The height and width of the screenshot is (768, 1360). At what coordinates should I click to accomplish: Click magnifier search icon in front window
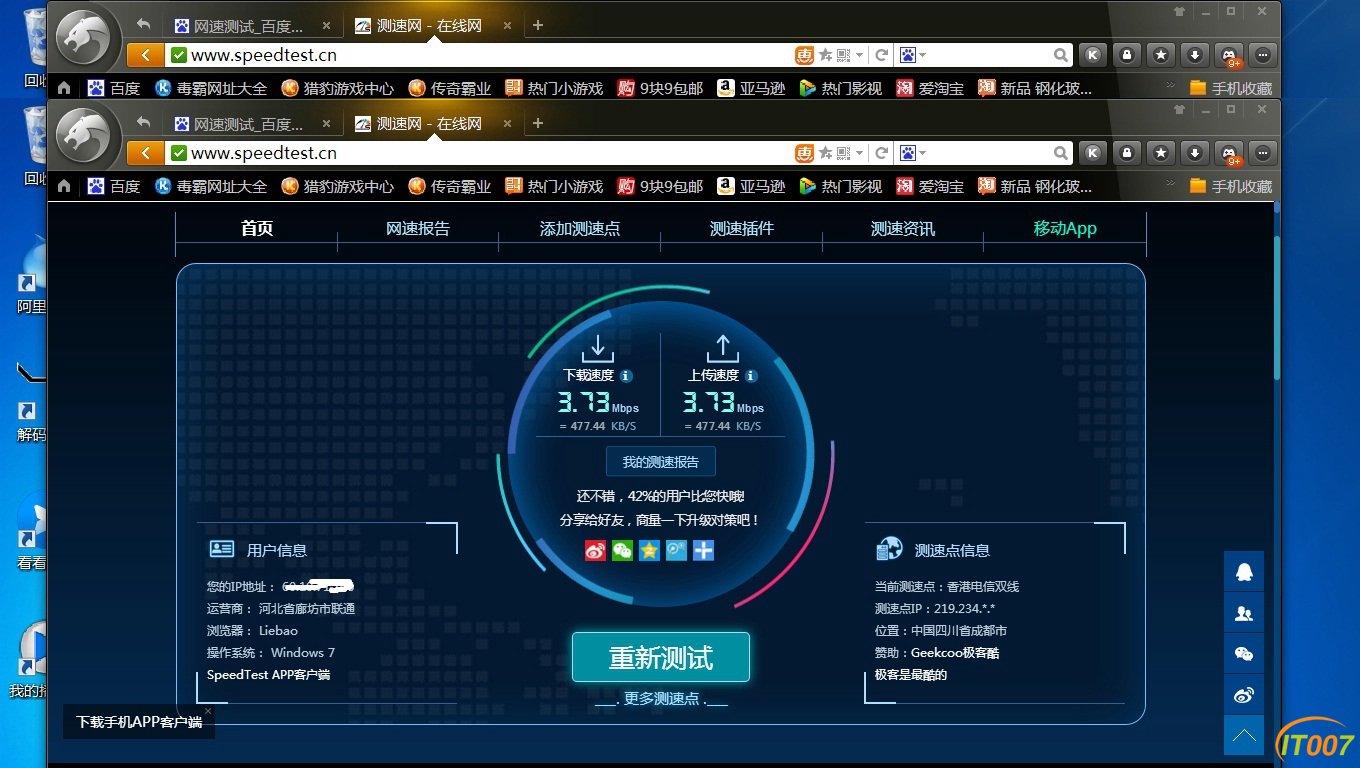pyautogui.click(x=1061, y=153)
